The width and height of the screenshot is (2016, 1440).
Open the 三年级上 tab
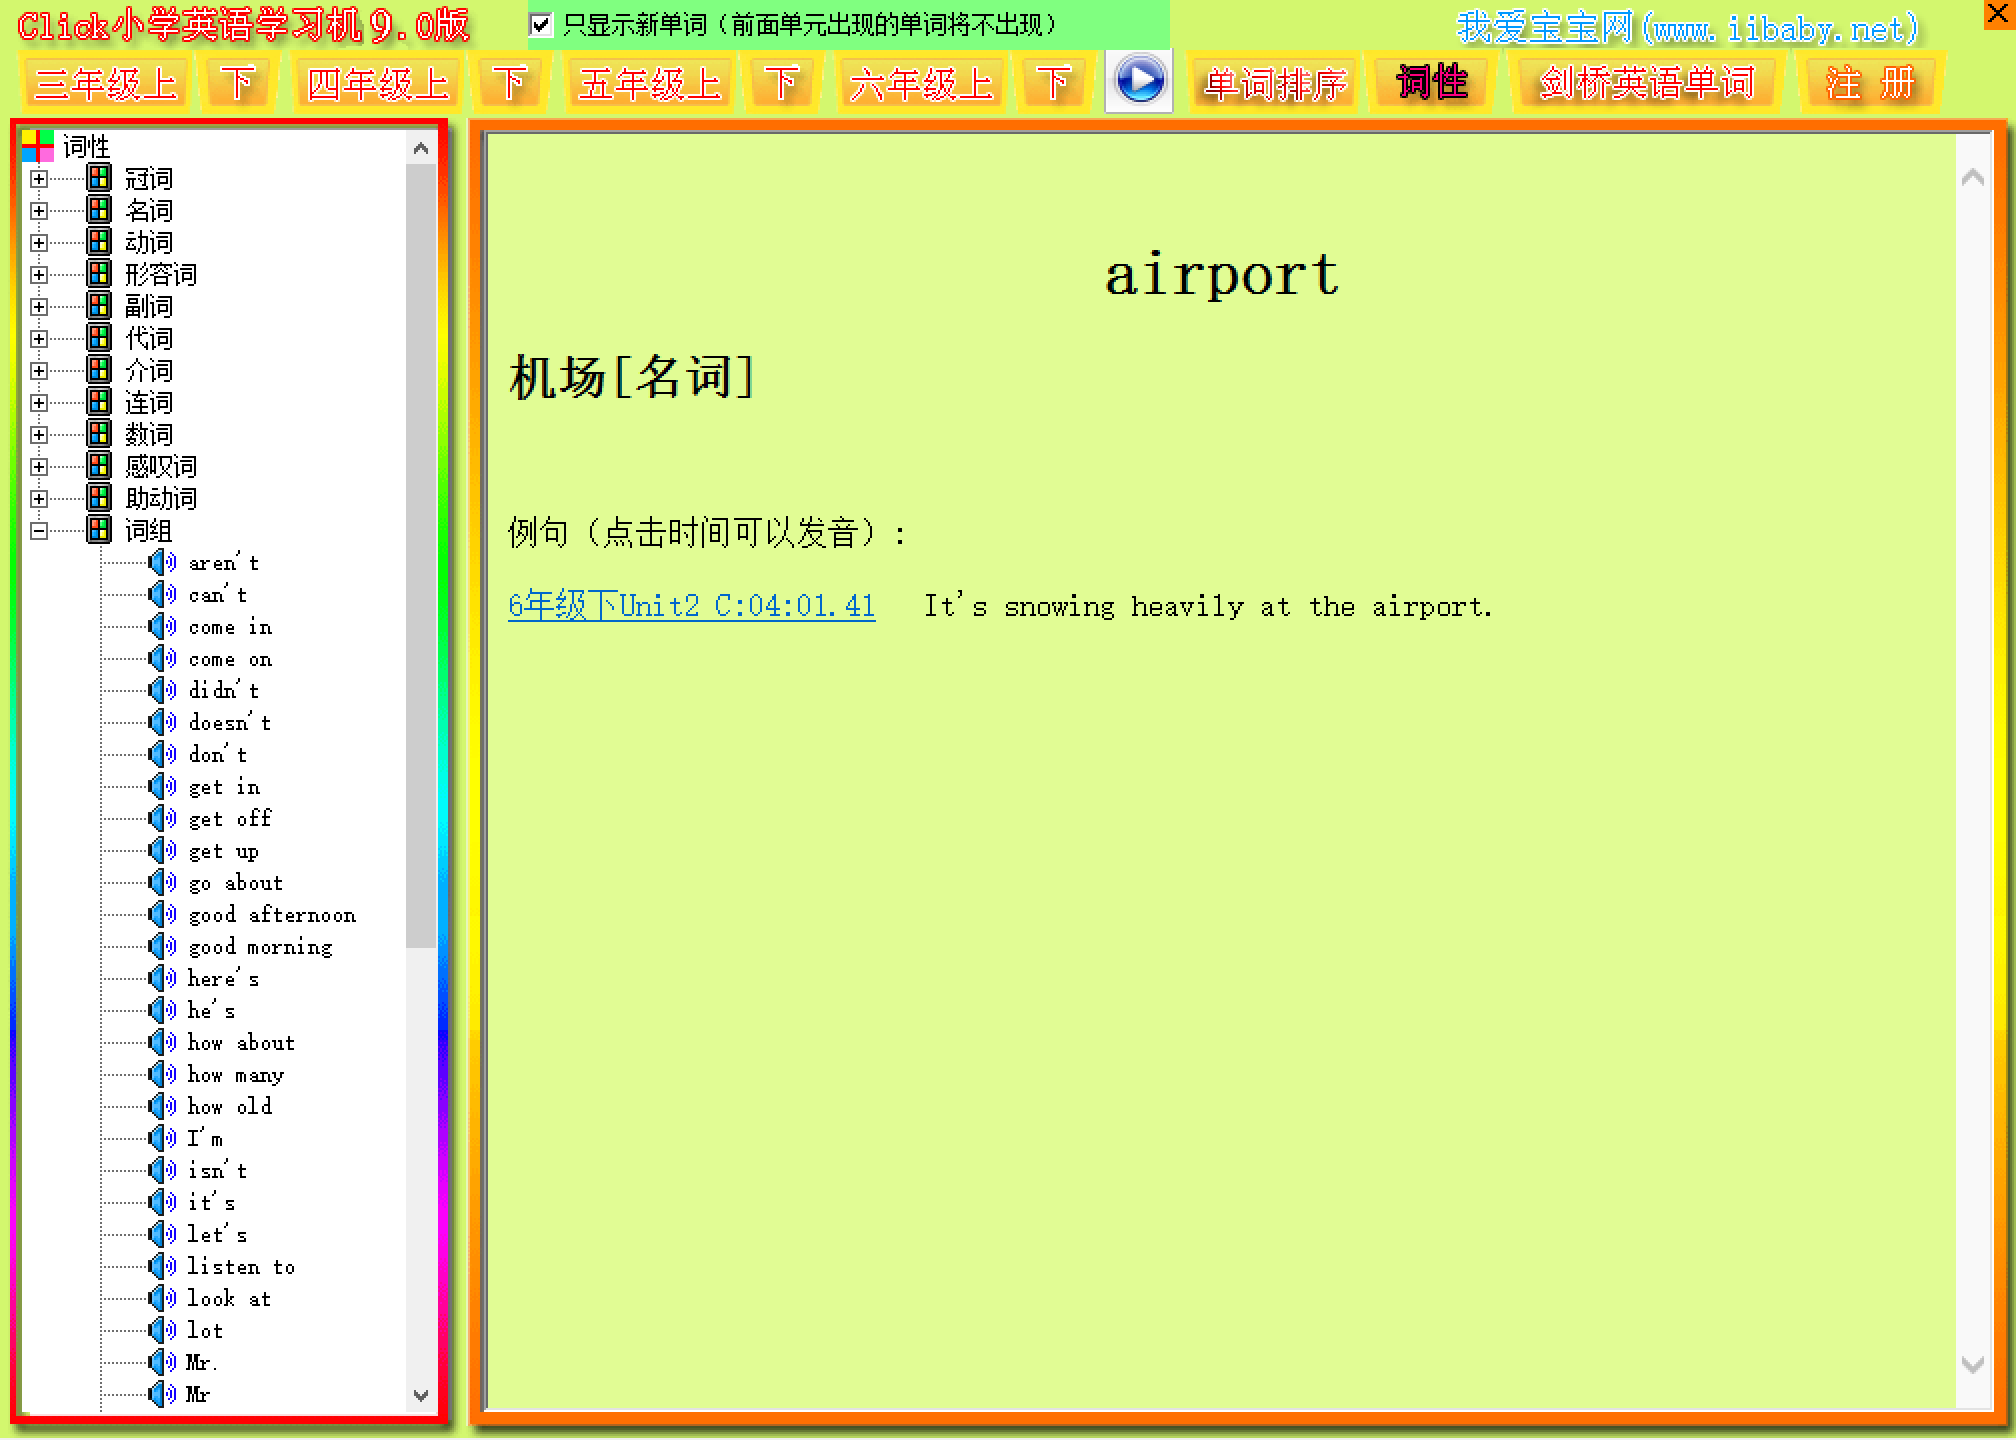pos(106,83)
